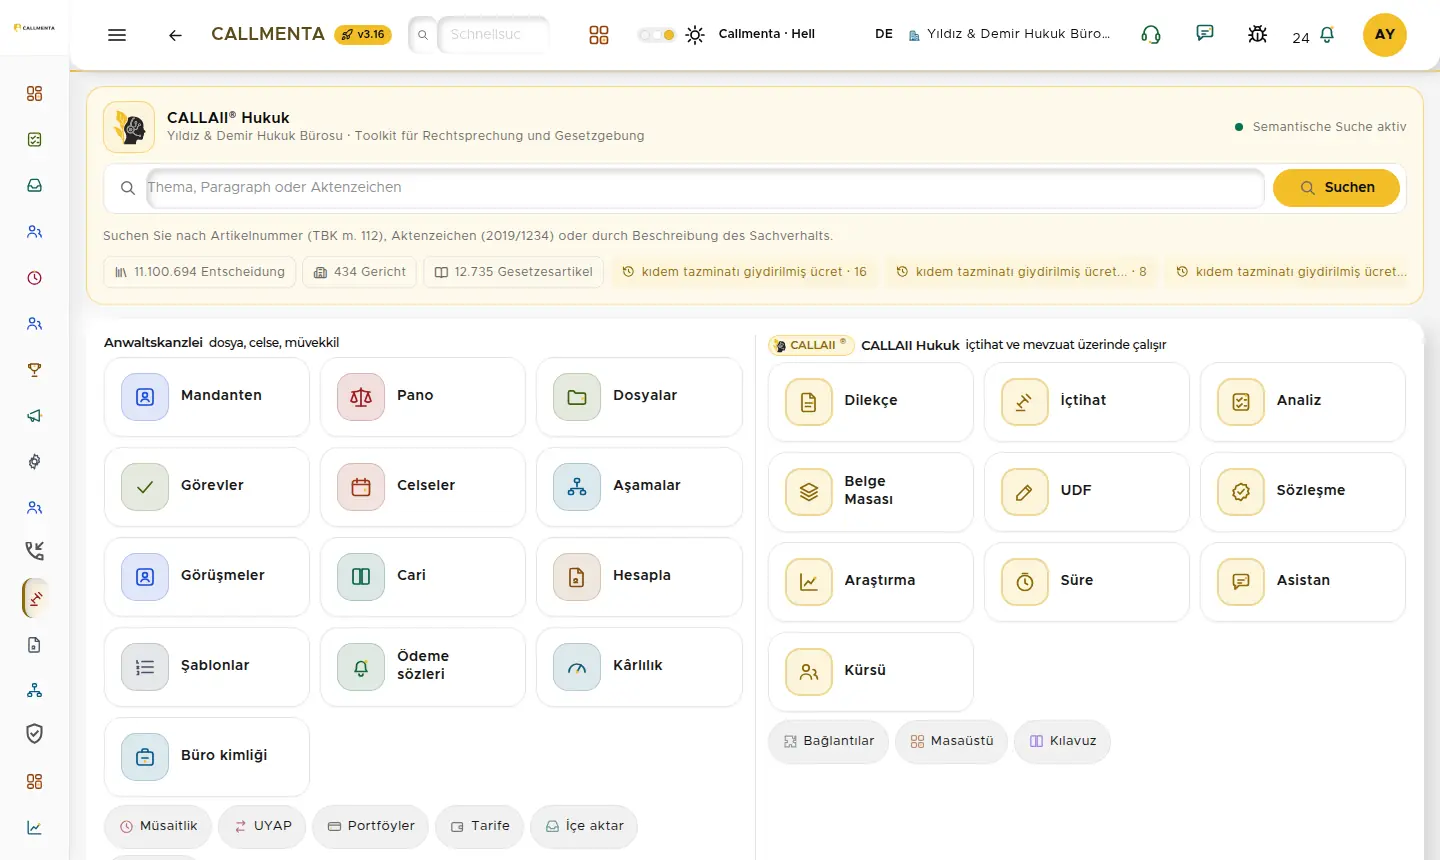Open the Büro kimliği card
Screen dimensions: 1440x860
click(x=207, y=757)
